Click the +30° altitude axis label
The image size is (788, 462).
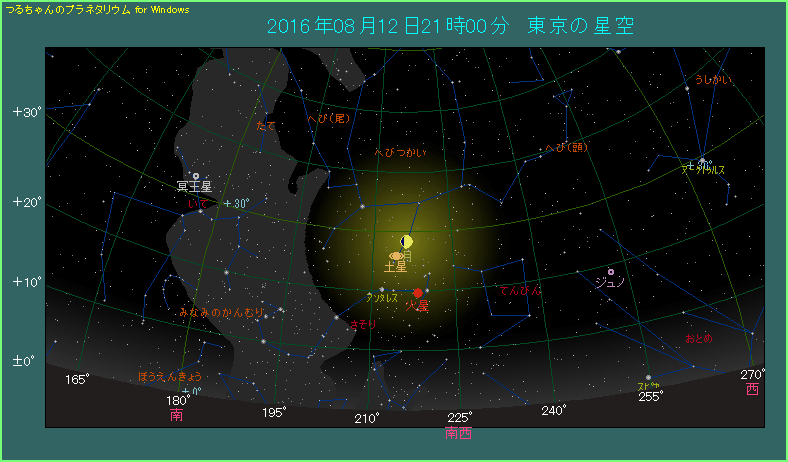(25, 112)
